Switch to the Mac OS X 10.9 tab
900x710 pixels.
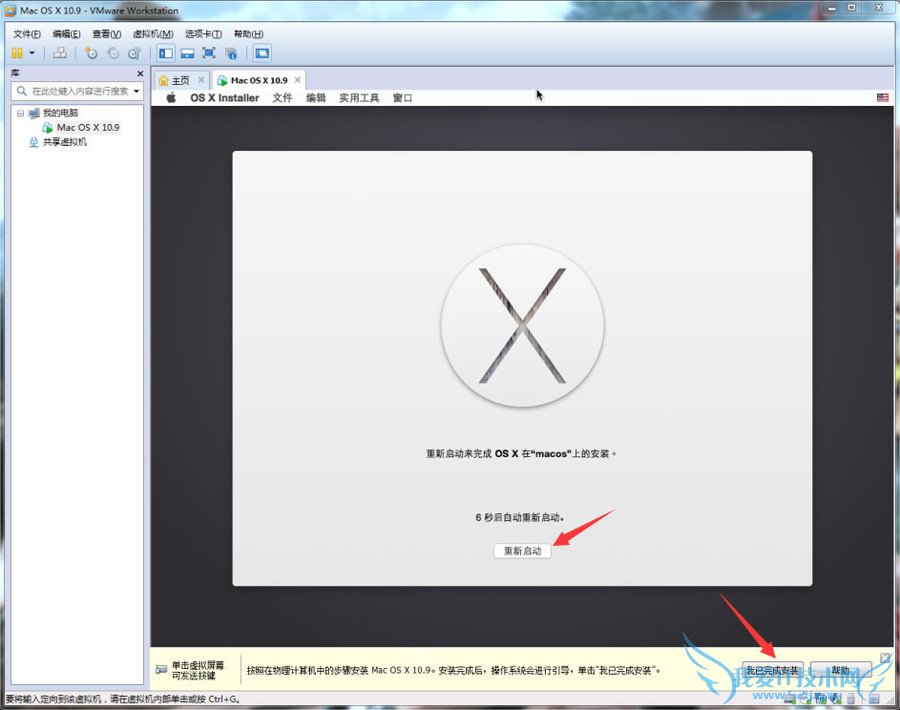coord(259,80)
